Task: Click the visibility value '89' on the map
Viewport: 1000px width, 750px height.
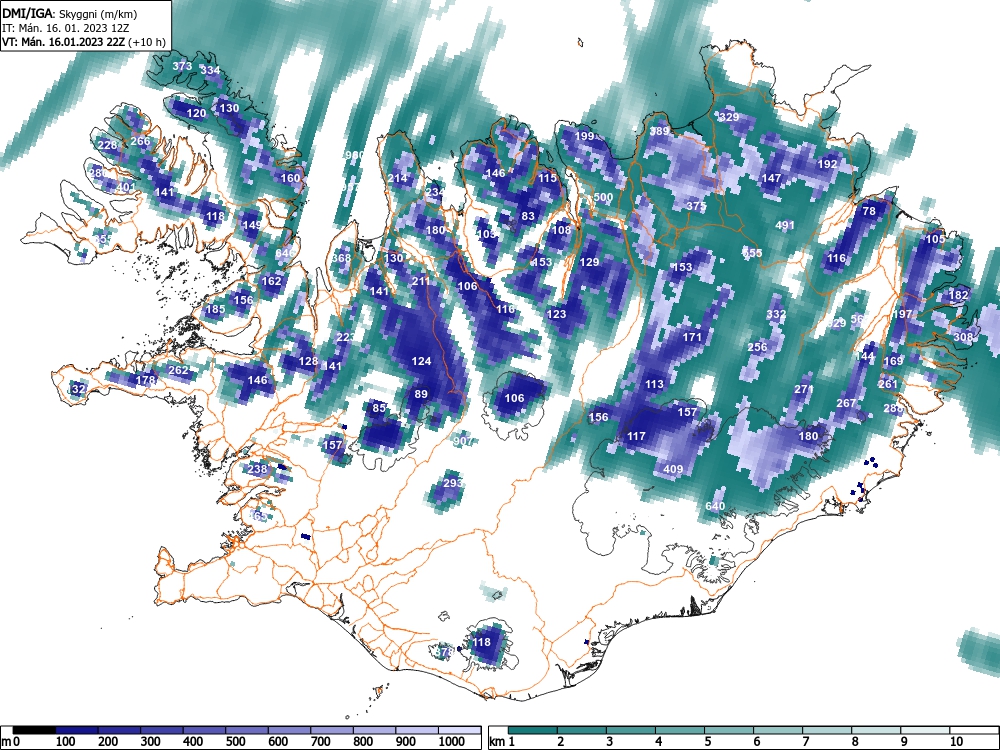Action: coord(421,395)
